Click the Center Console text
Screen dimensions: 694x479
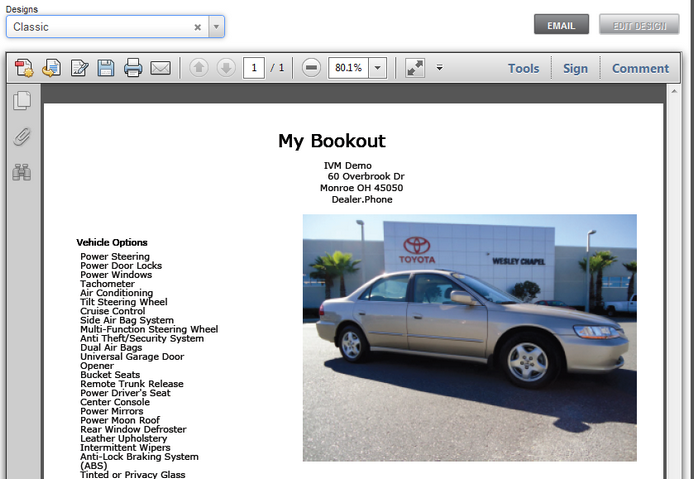click(115, 402)
